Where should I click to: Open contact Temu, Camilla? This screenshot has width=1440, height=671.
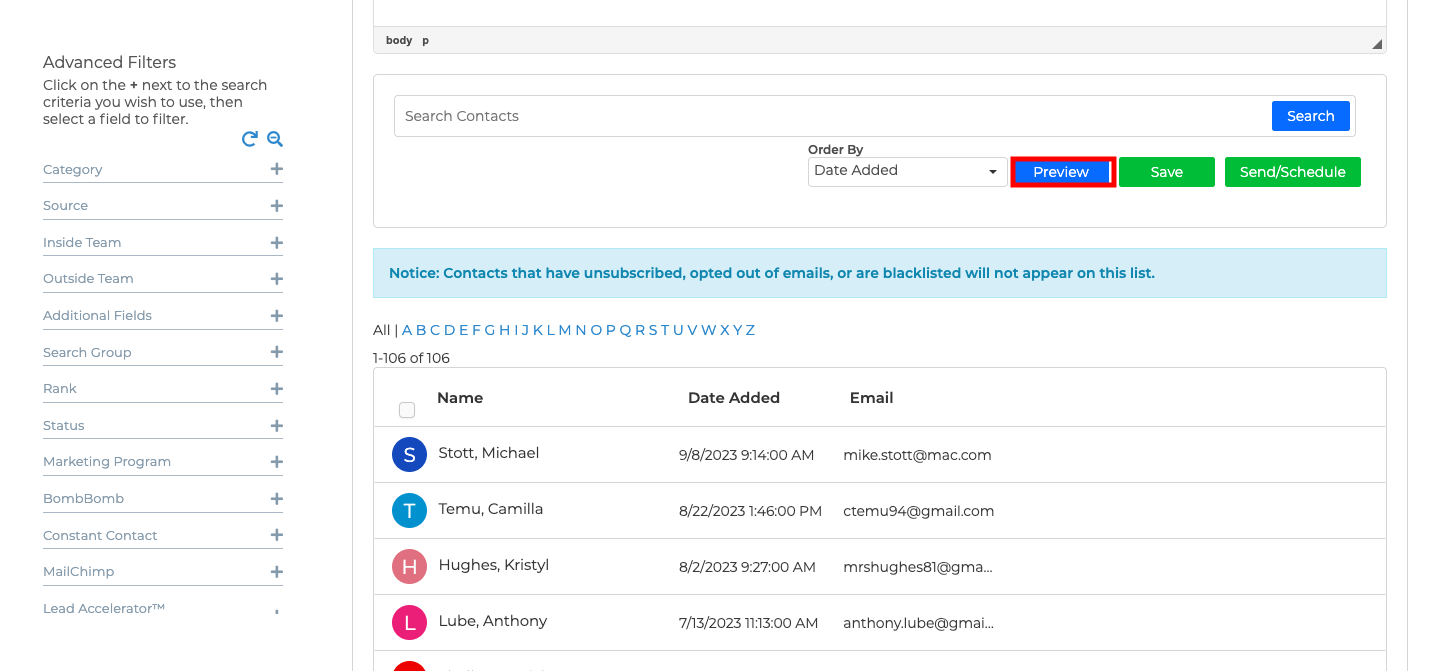point(491,509)
